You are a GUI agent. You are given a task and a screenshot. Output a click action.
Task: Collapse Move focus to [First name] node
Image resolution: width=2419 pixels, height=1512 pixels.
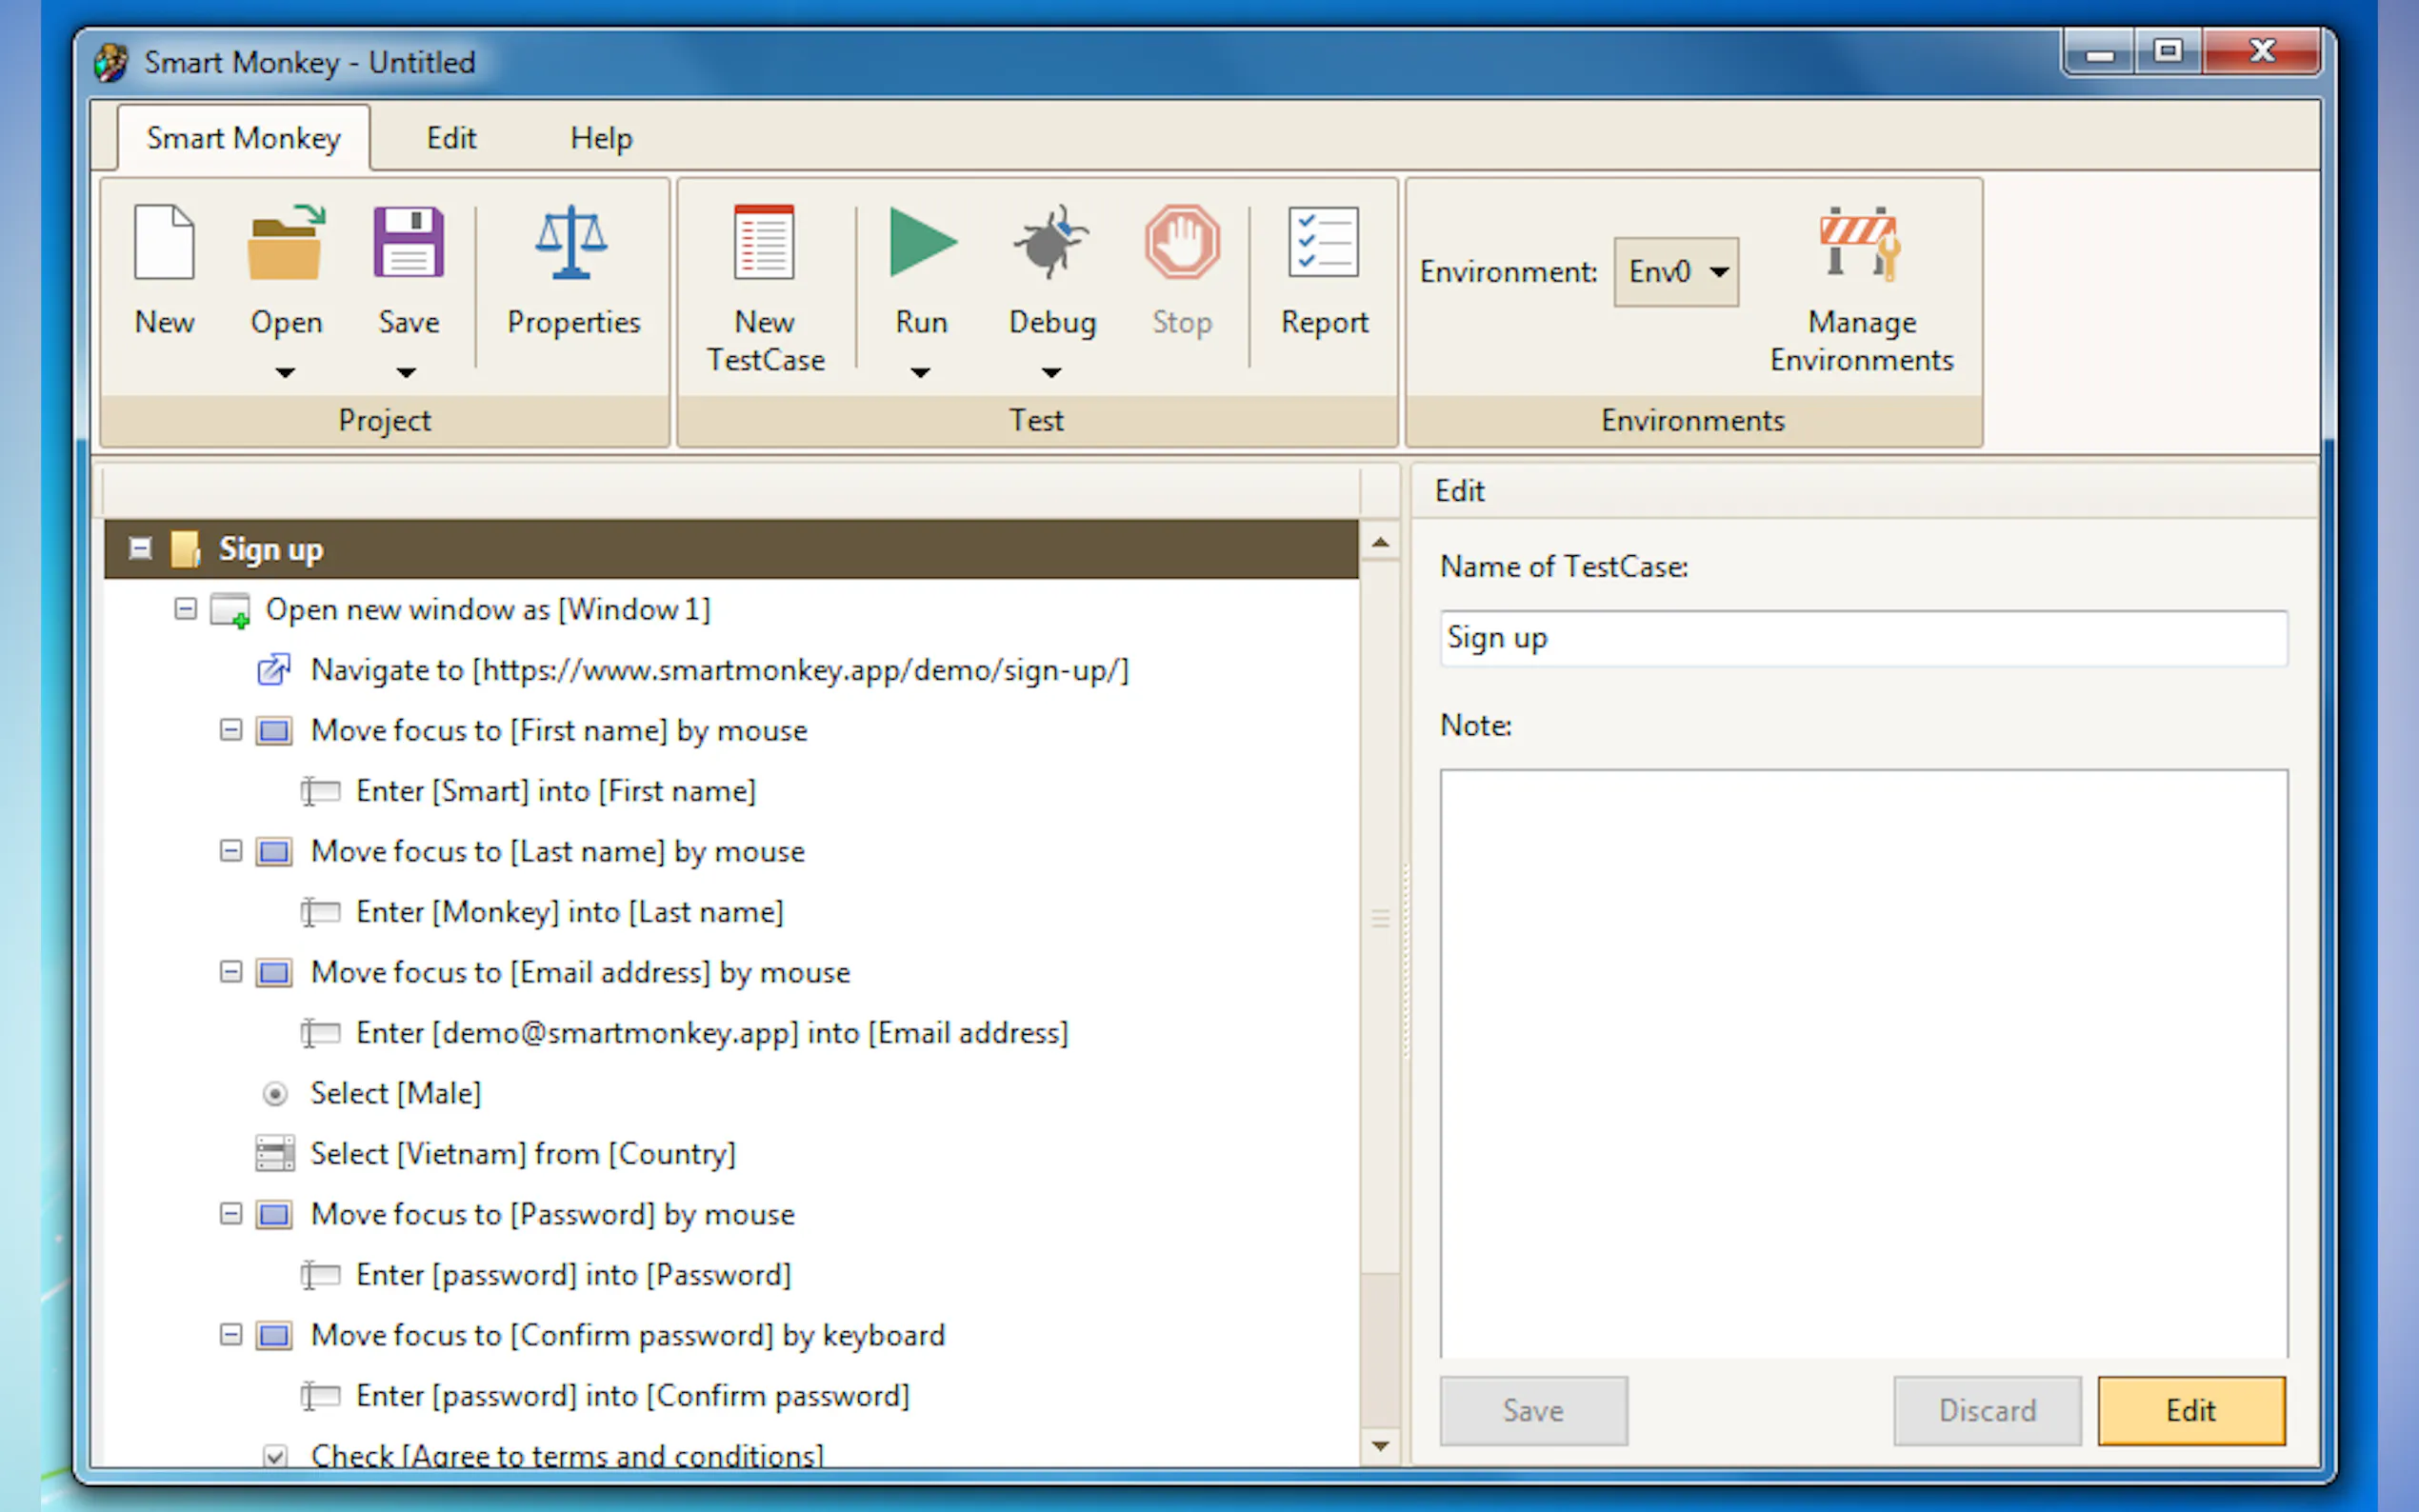pyautogui.click(x=231, y=730)
